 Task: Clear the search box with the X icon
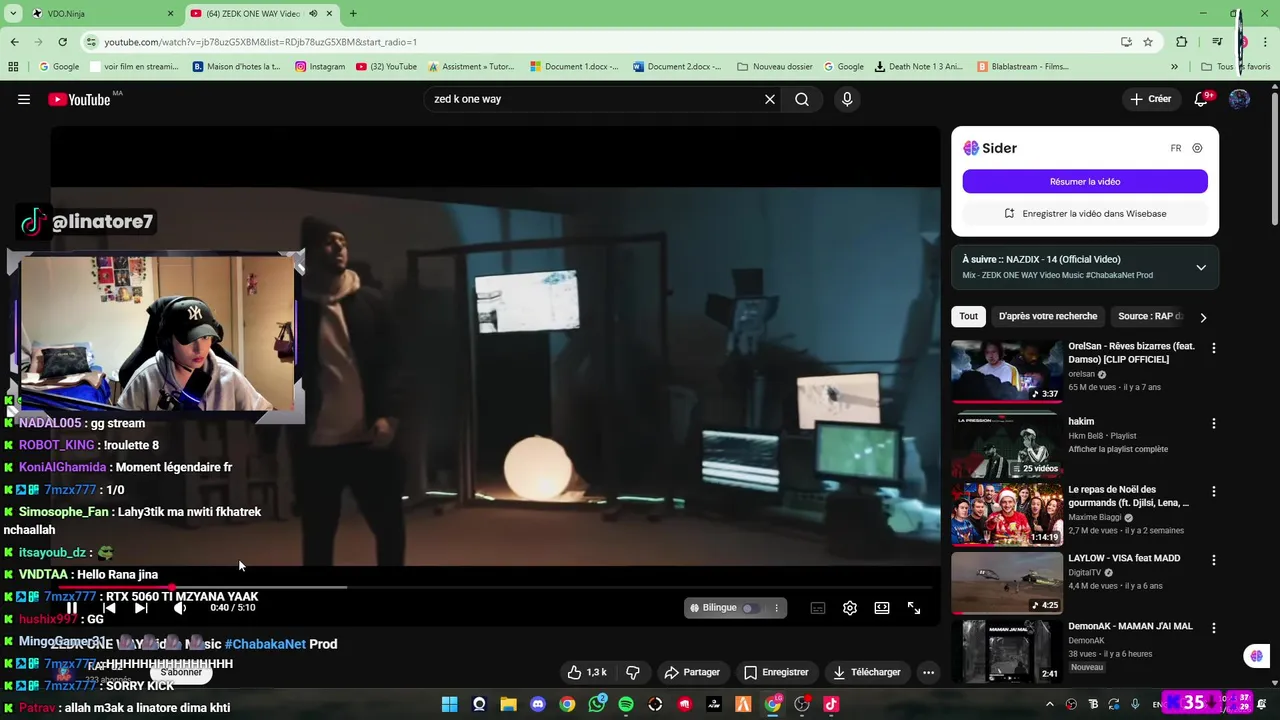(770, 99)
